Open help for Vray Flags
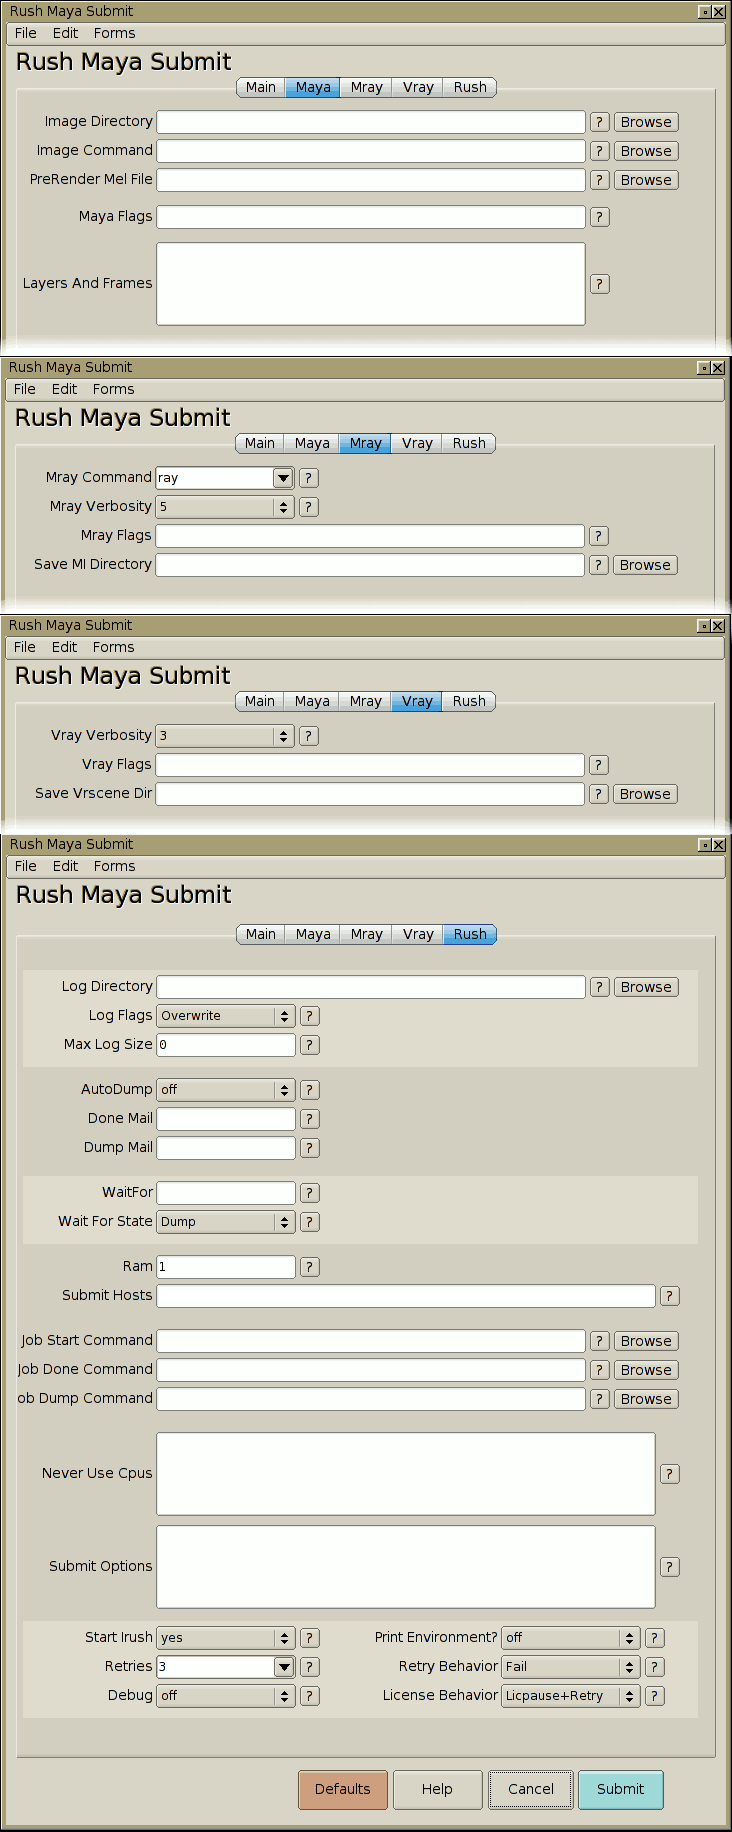Viewport: 732px width, 1832px height. (598, 765)
